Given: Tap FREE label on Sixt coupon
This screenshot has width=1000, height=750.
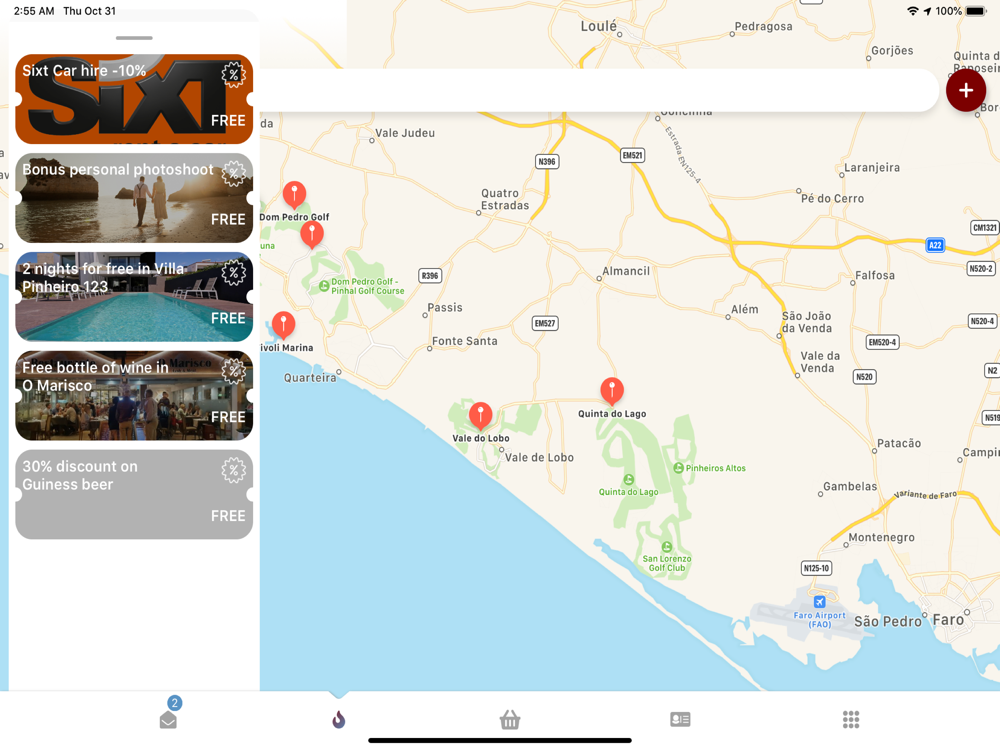Looking at the screenshot, I should click(x=228, y=121).
